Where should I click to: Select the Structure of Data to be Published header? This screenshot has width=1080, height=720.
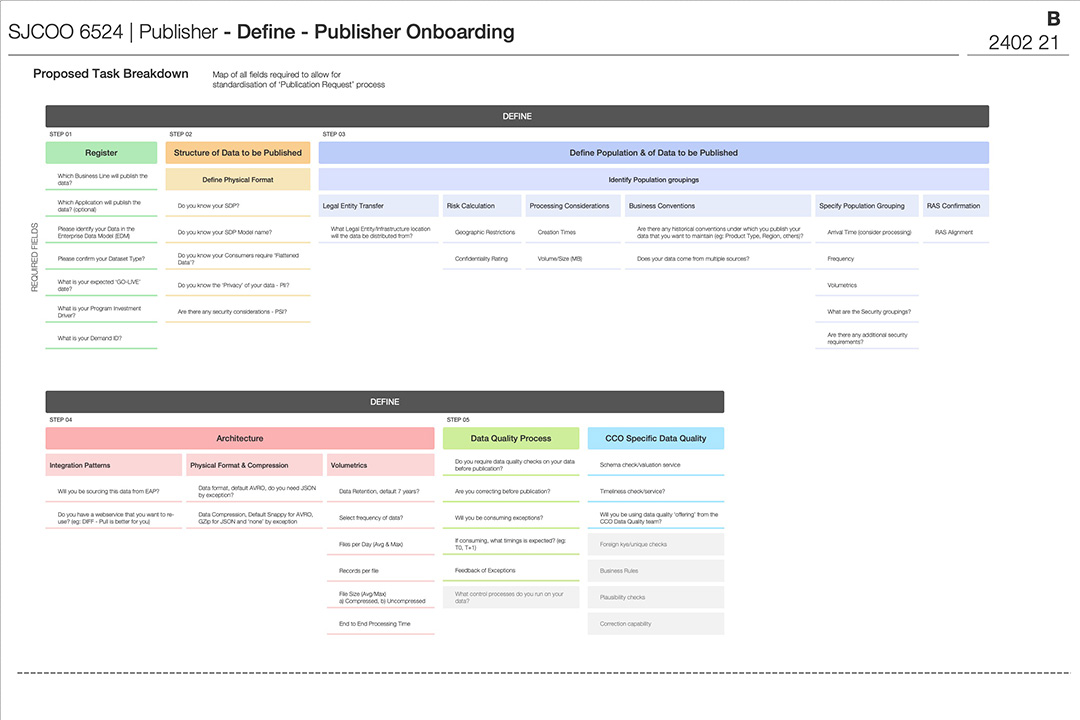pyautogui.click(x=238, y=153)
